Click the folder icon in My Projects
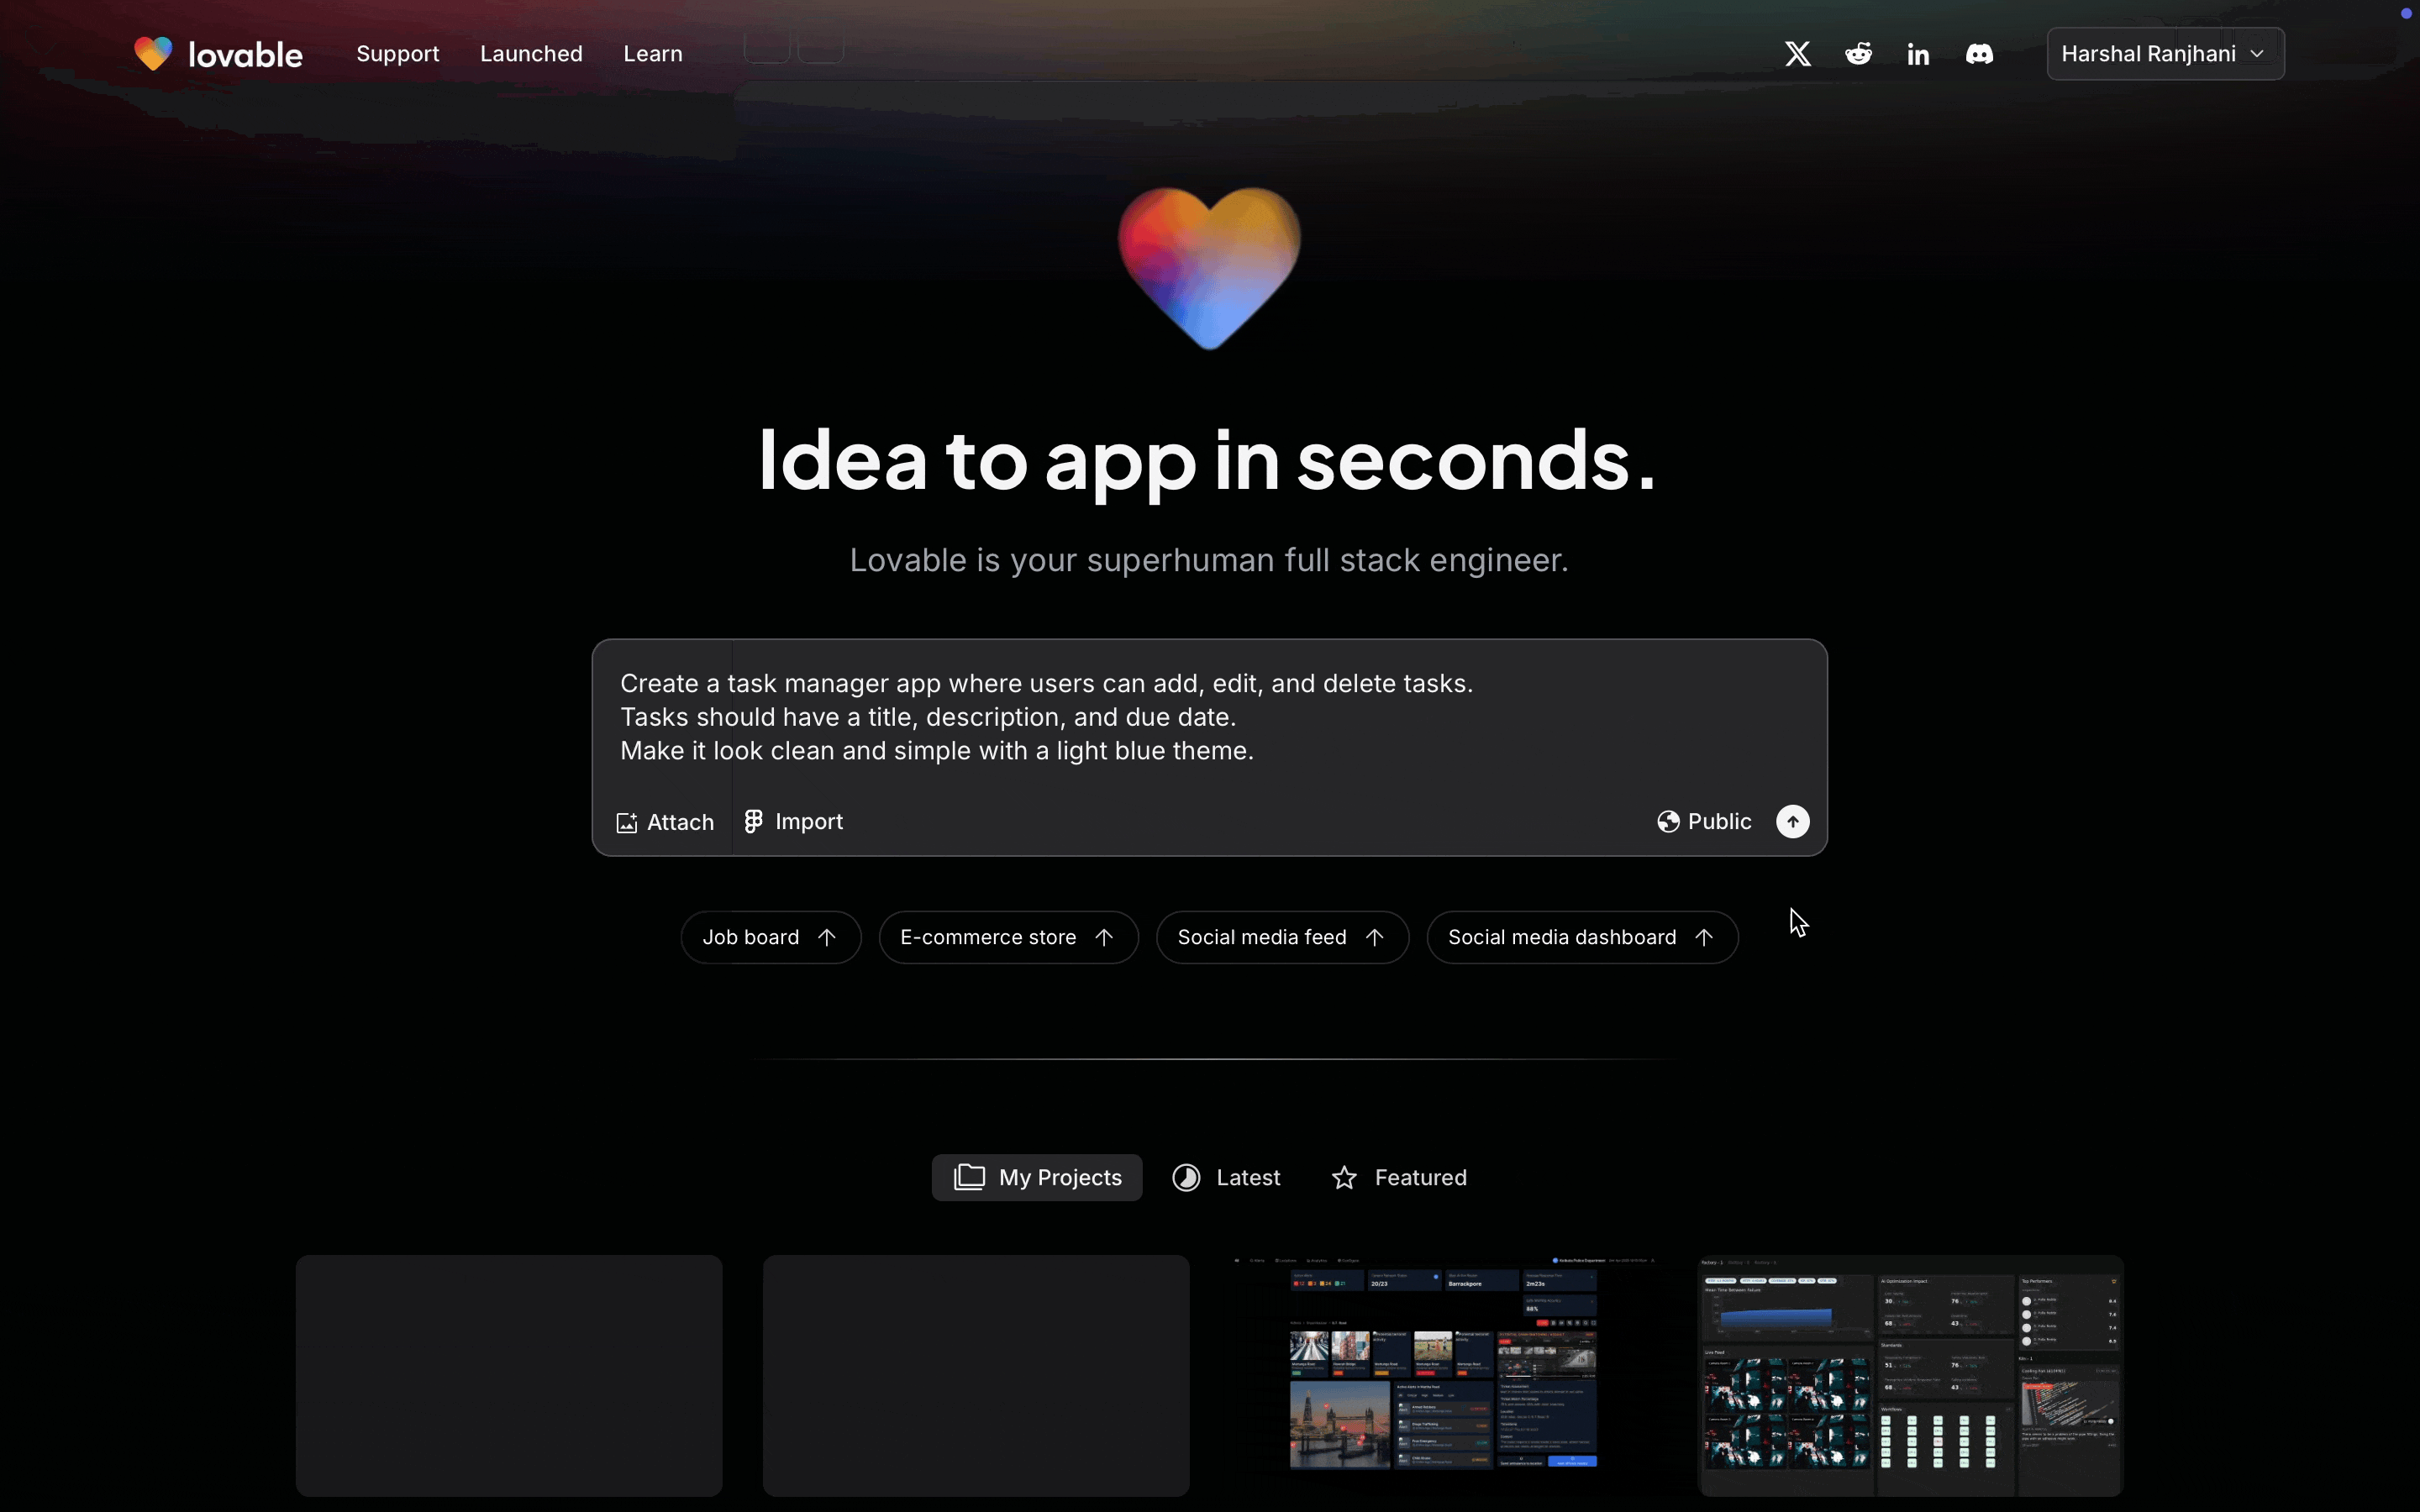Image resolution: width=2420 pixels, height=1512 pixels. (969, 1177)
